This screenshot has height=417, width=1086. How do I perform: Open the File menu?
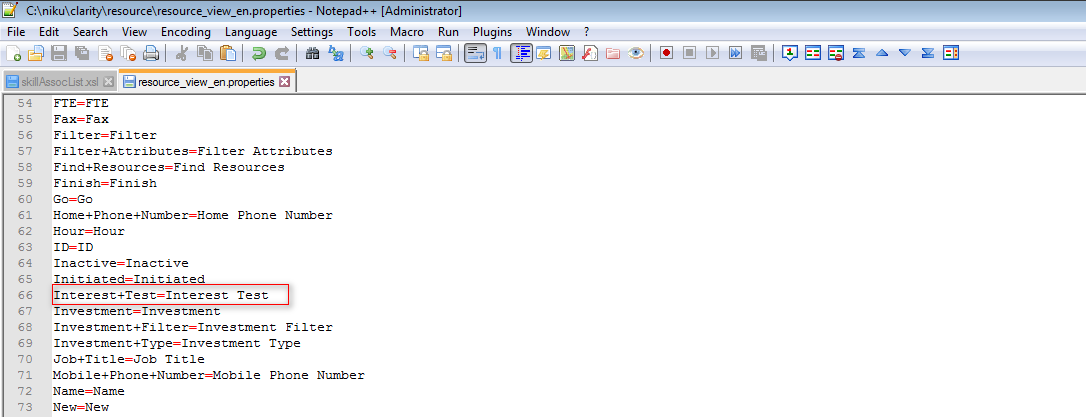16,32
